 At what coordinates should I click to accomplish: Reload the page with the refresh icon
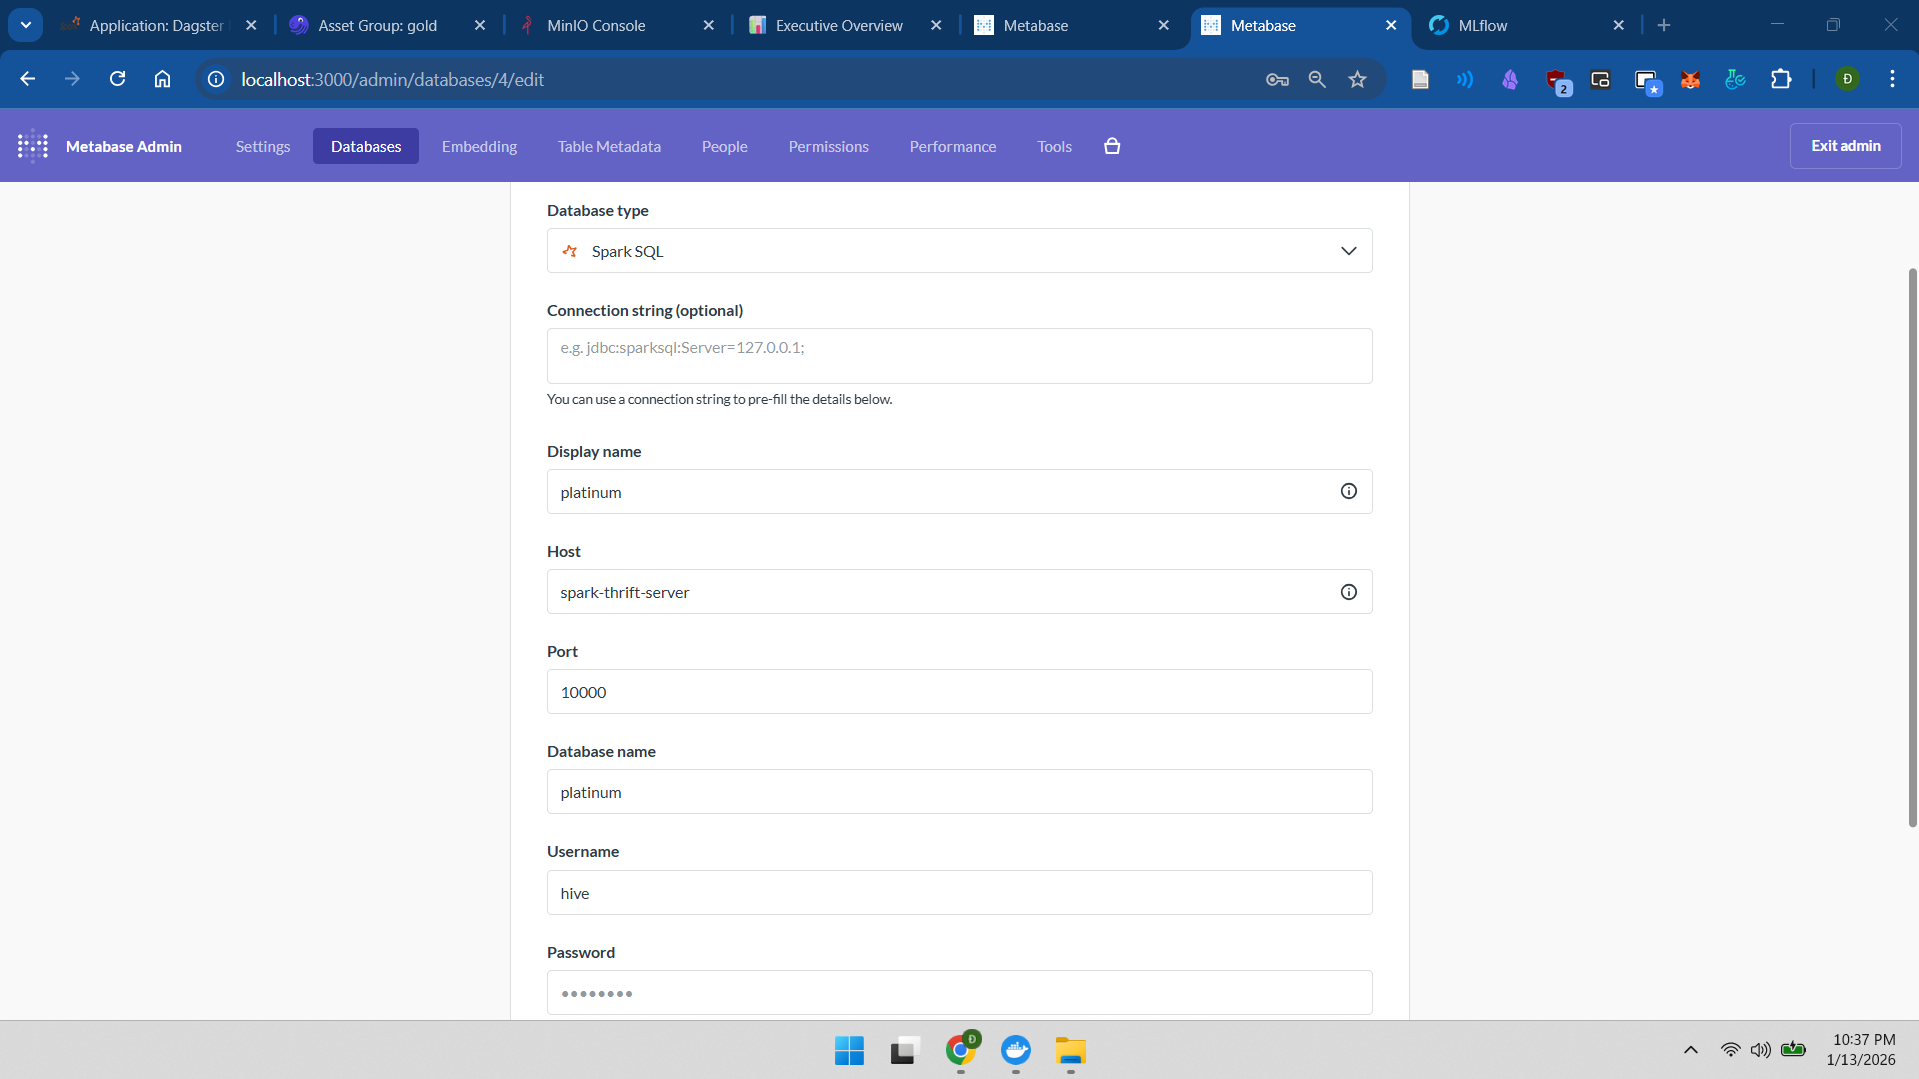(117, 79)
